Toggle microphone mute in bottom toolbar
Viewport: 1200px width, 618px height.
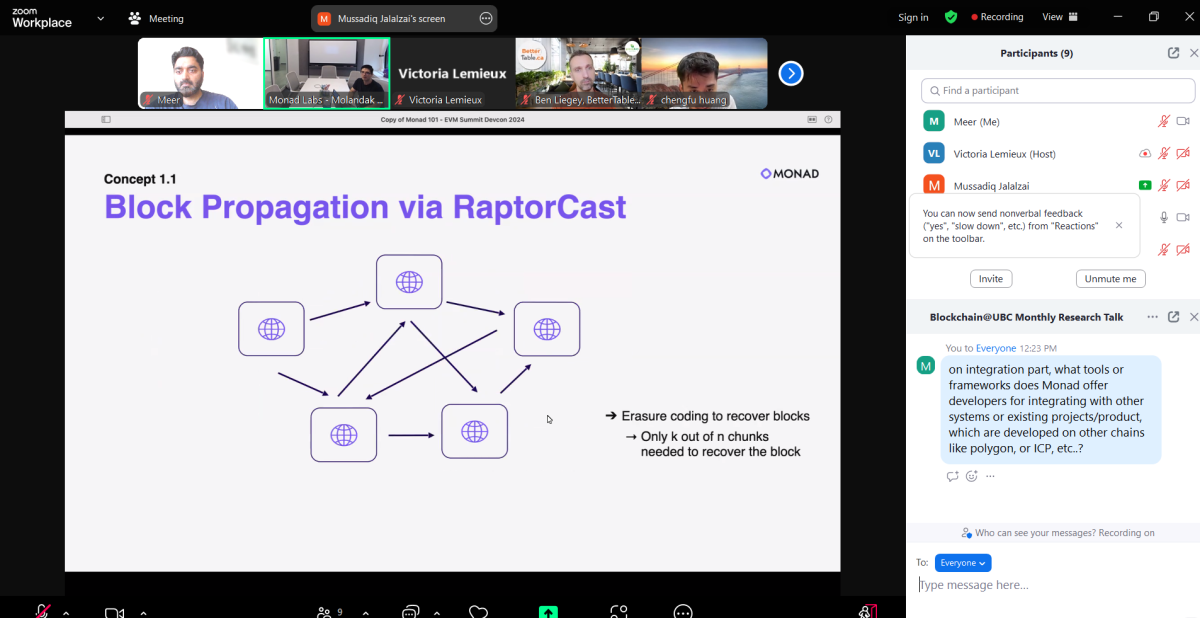43,610
